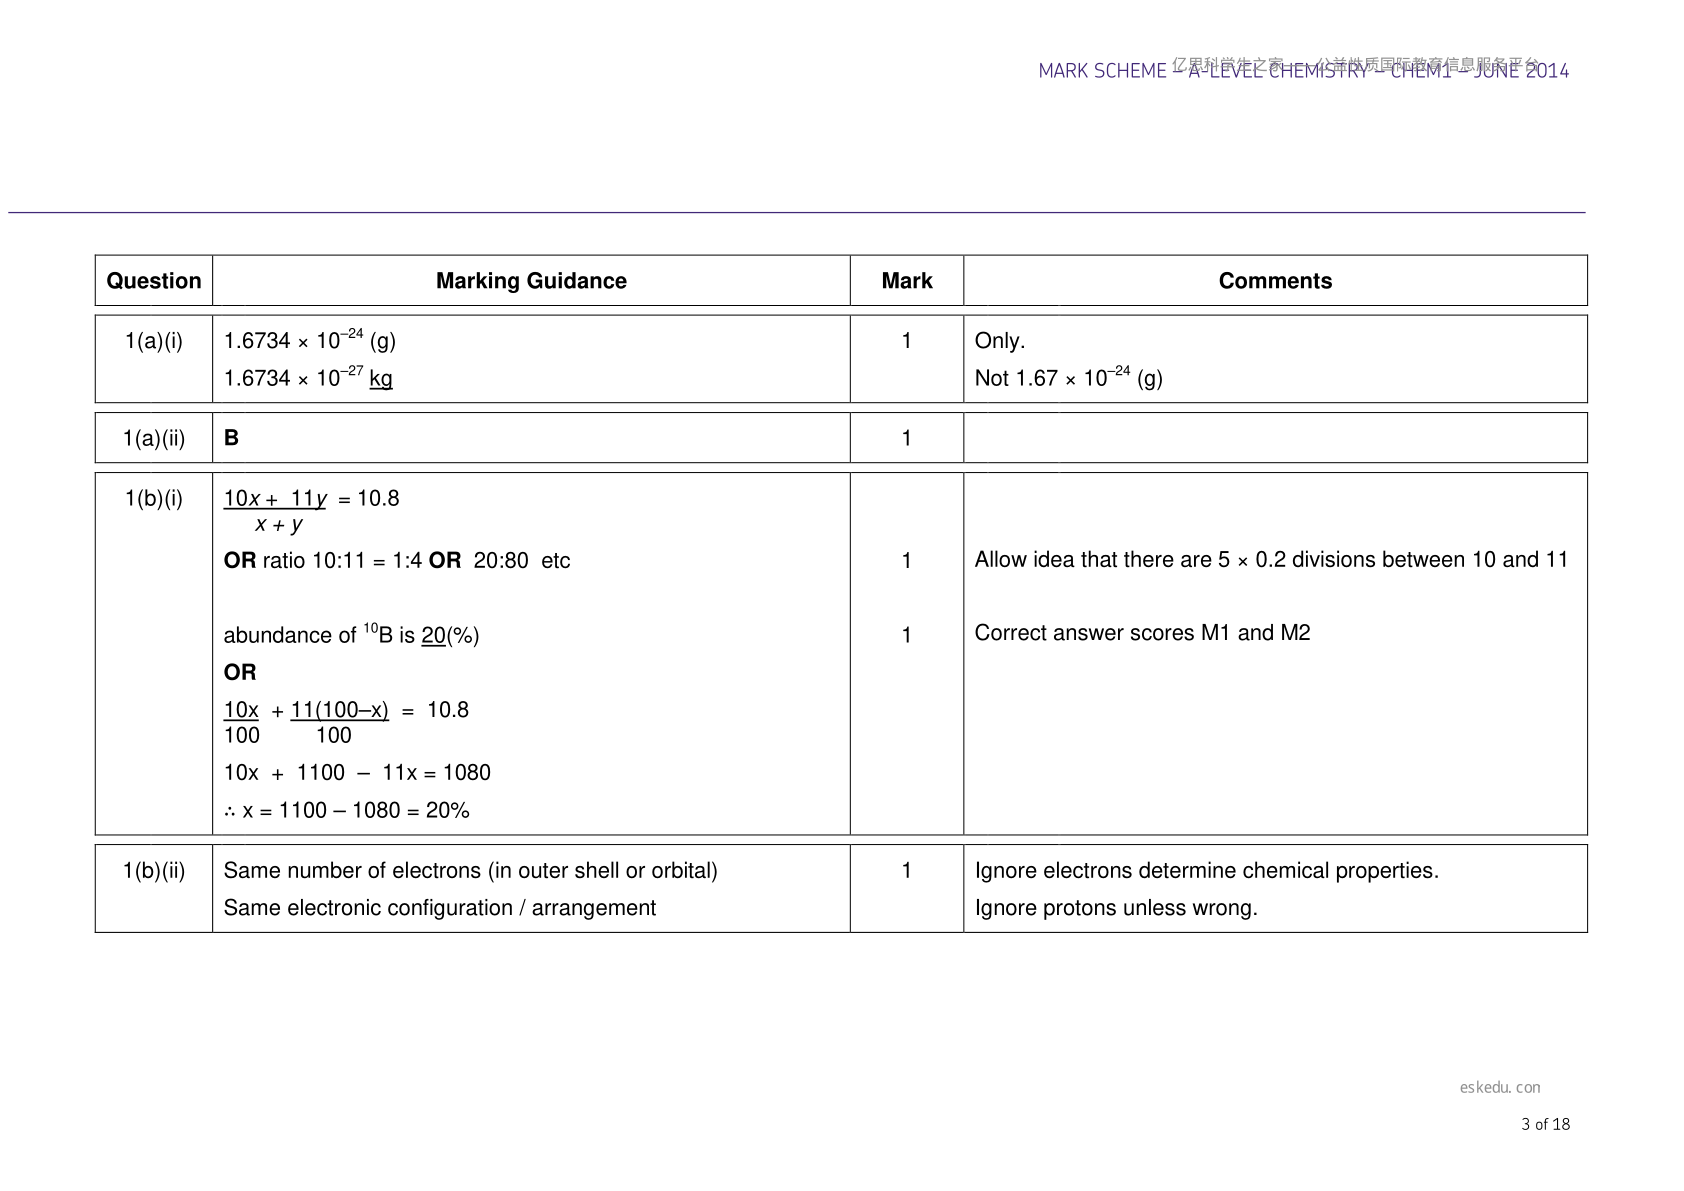Select question number '1(a)(ii)' cell
1684x1191 pixels.
coord(154,438)
